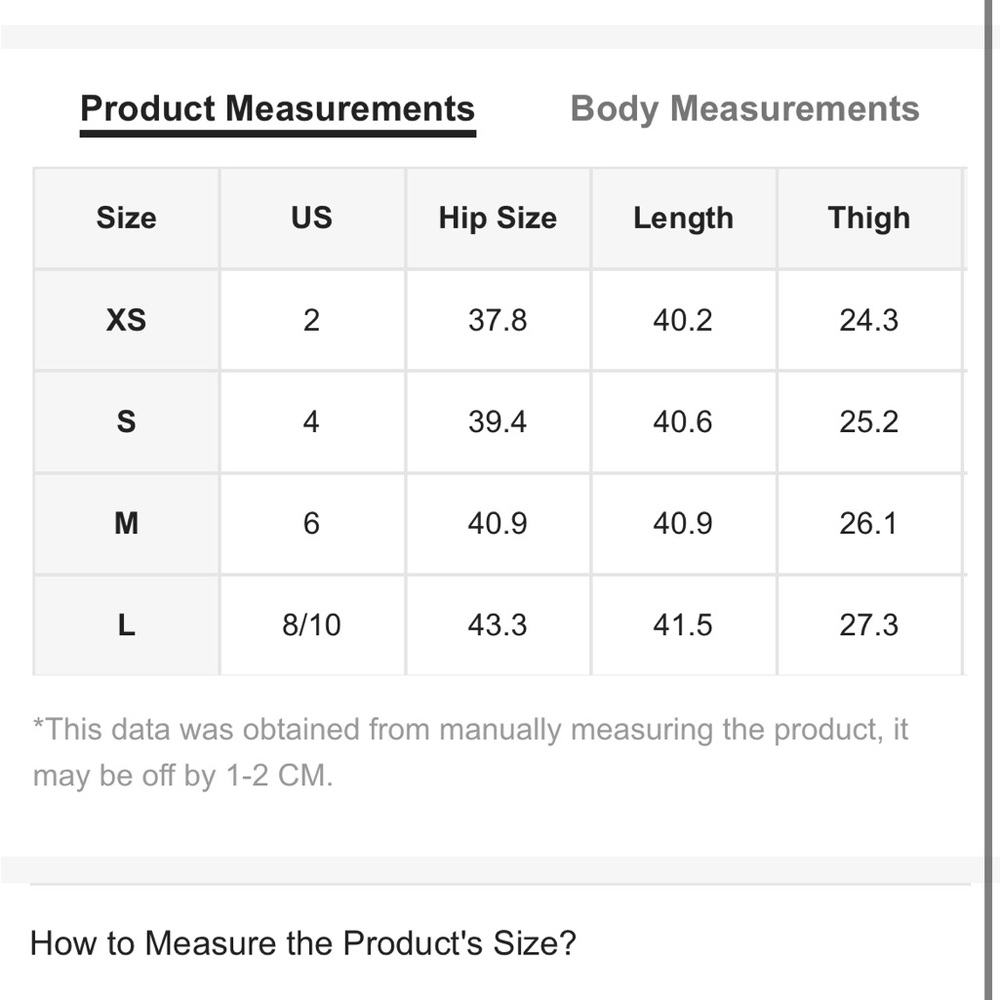Click the Hip Size column header
The image size is (1000, 1000).
tap(497, 218)
